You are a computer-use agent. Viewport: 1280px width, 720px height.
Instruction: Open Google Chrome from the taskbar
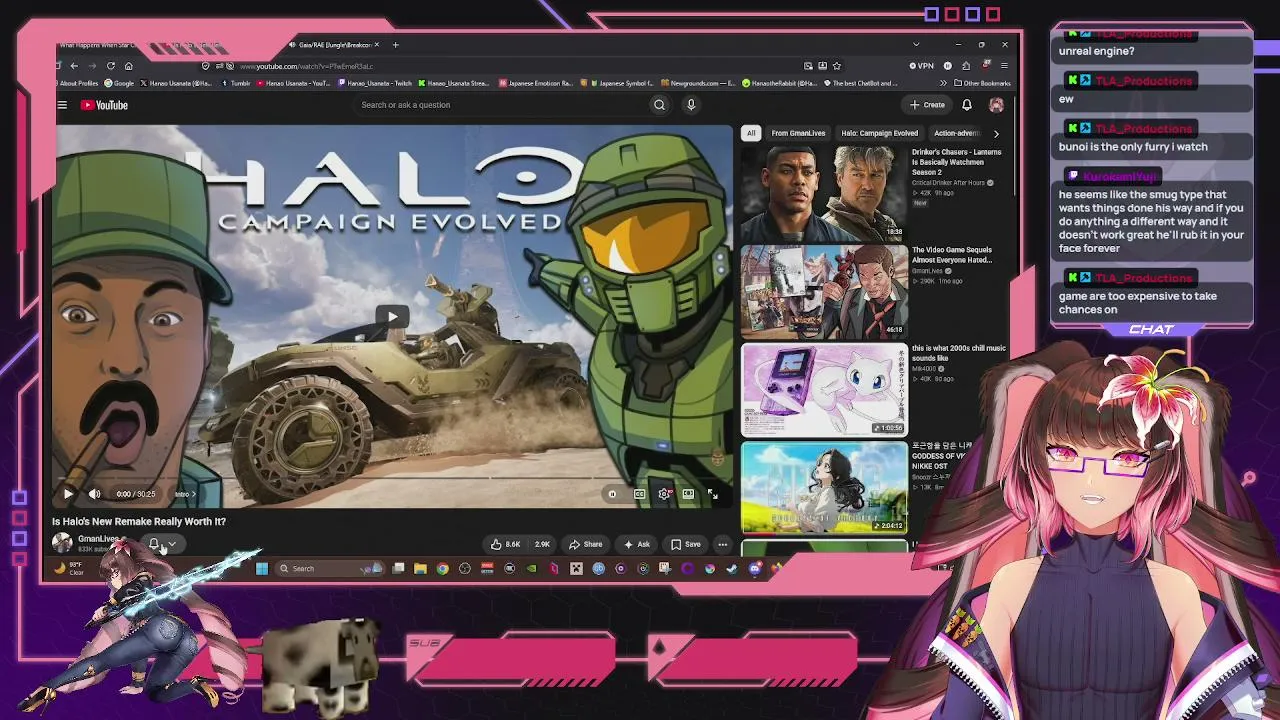442,569
